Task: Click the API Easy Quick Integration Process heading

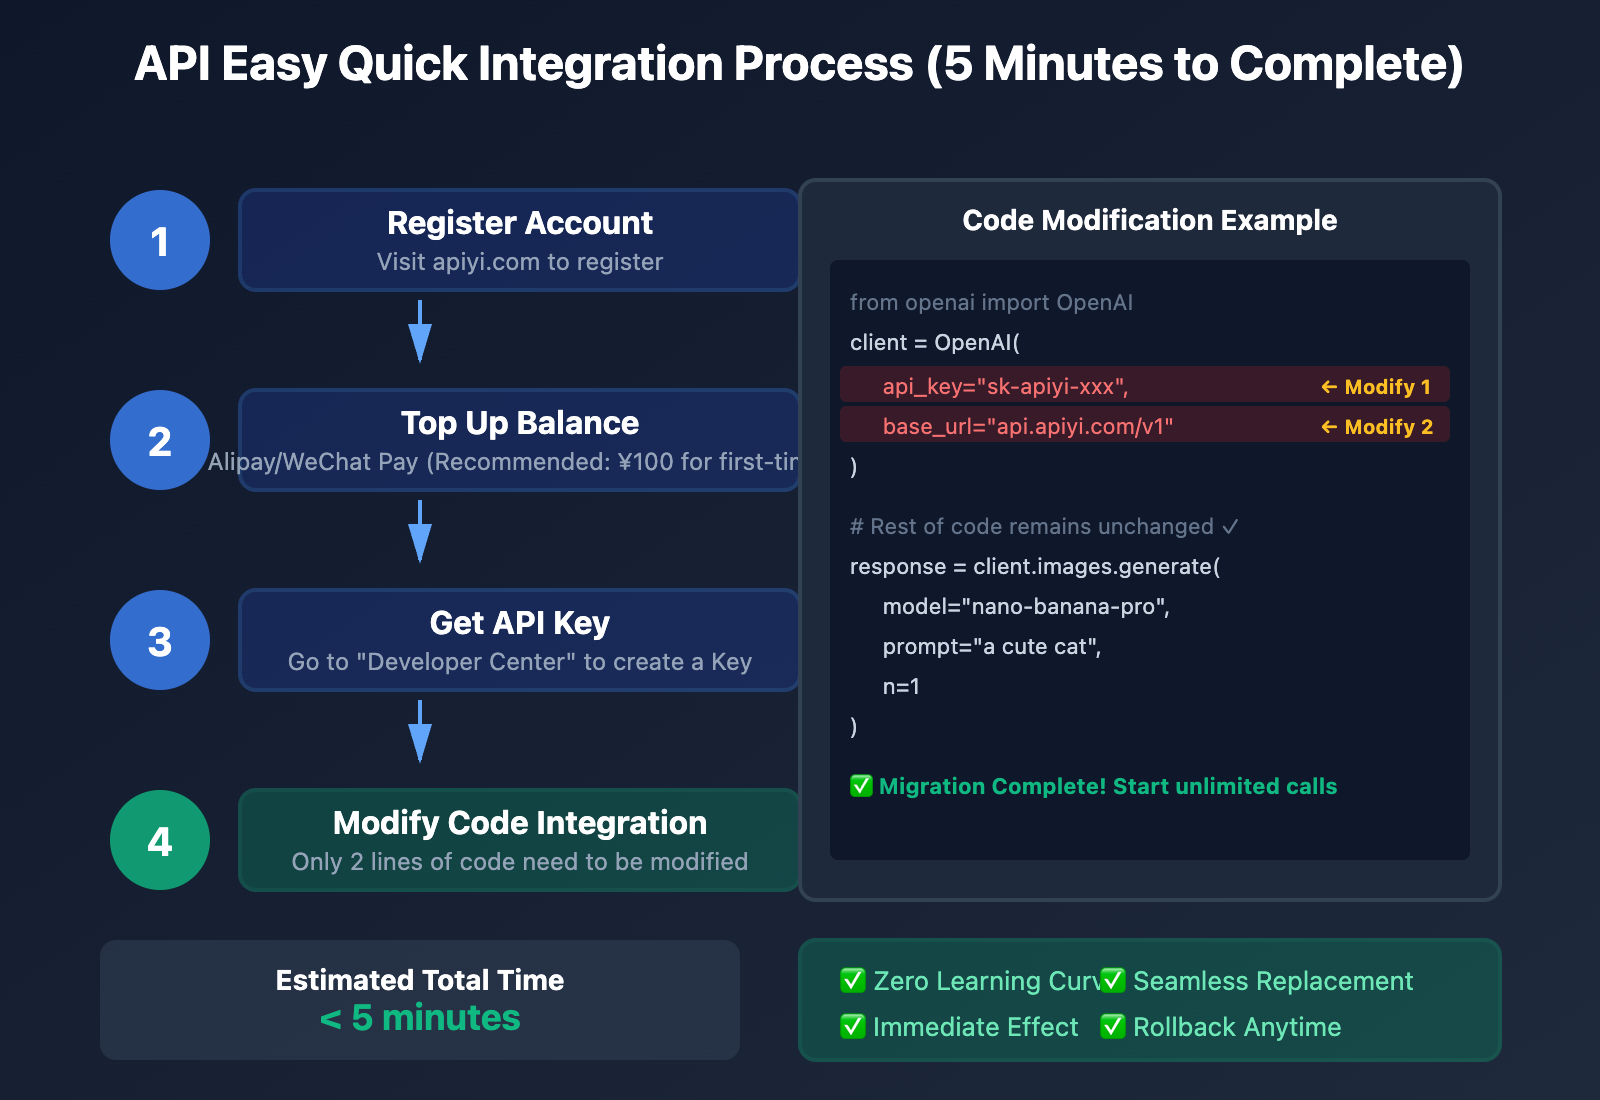Action: [x=800, y=63]
